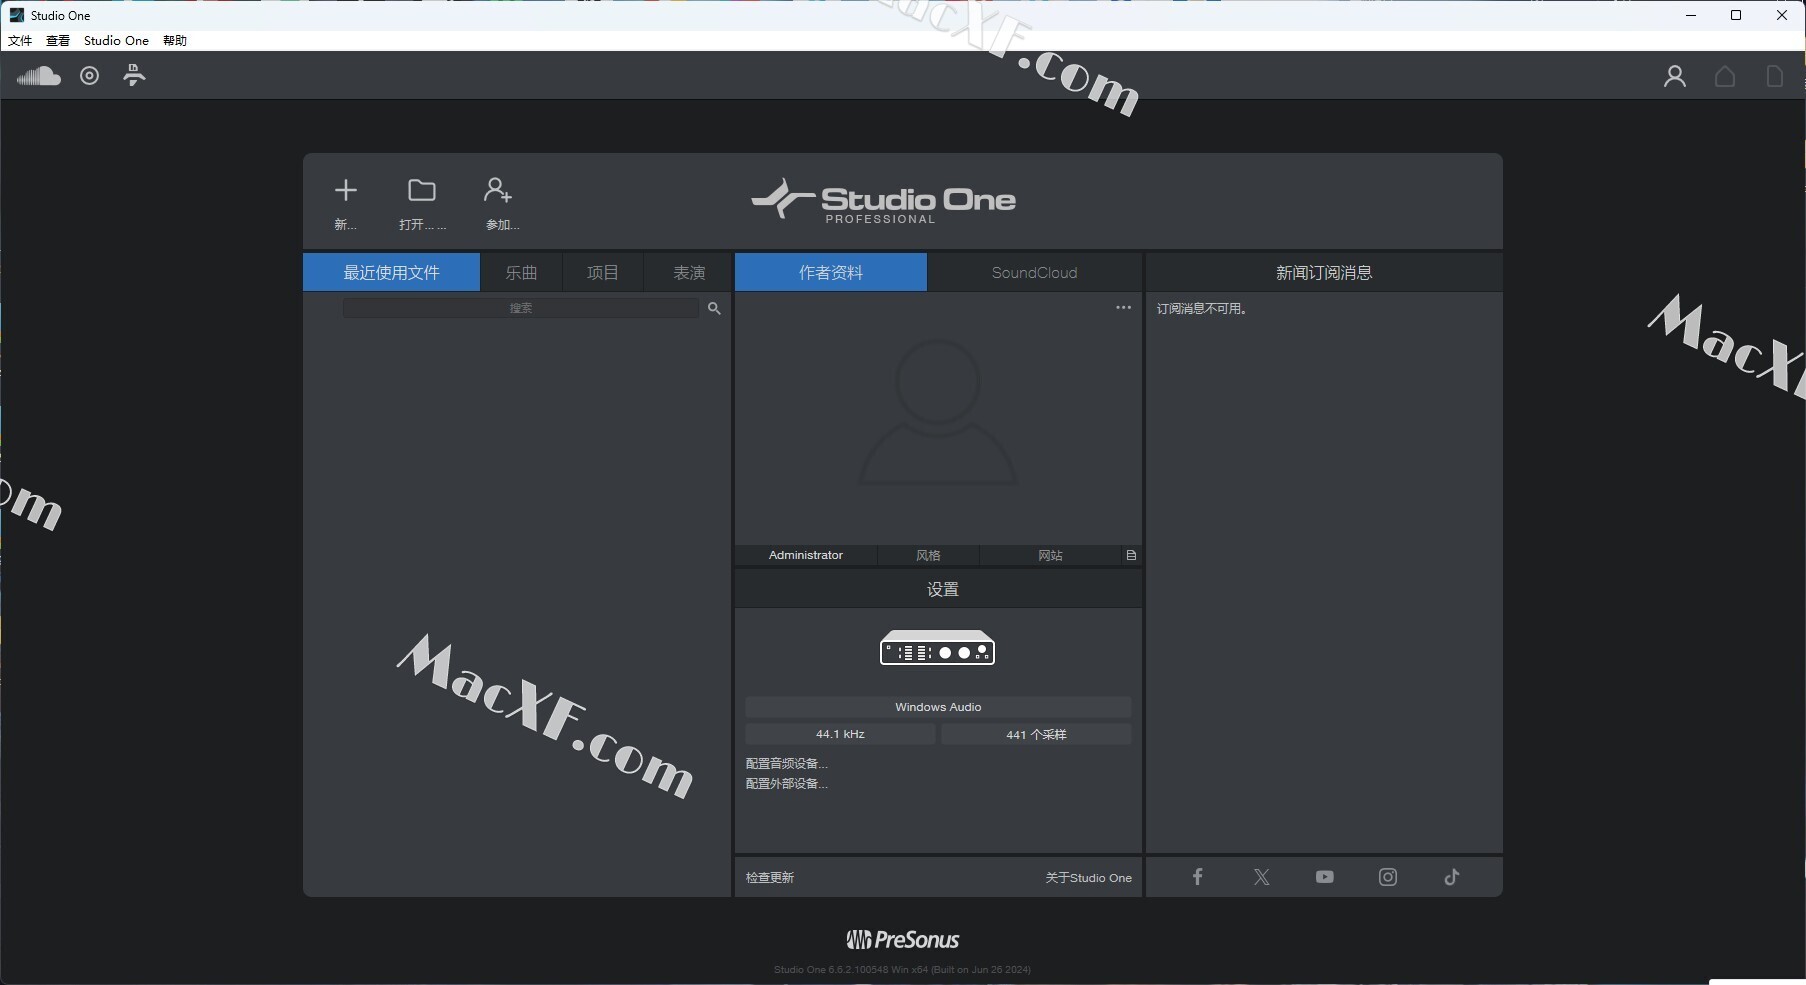Open 配置音频设备... link

(787, 763)
